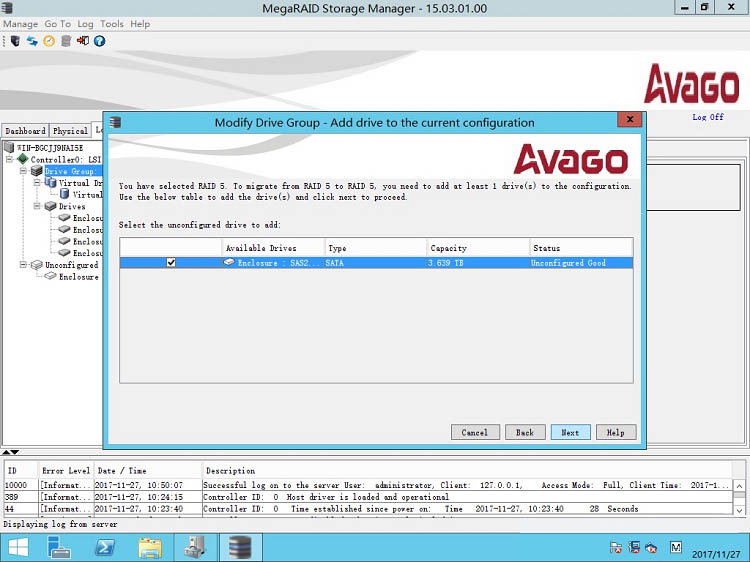Collapse the Controller0 tree node
The image size is (750, 562).
tap(9, 159)
